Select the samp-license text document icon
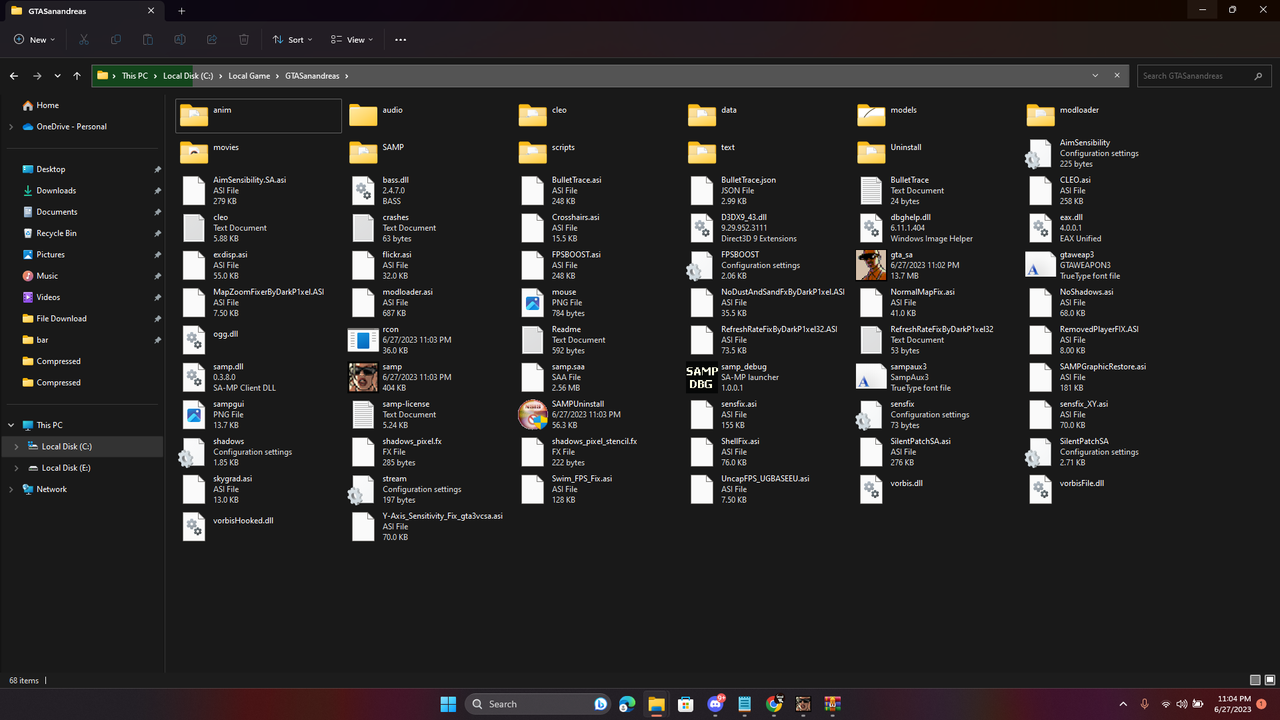The image size is (1280, 720). (362, 414)
